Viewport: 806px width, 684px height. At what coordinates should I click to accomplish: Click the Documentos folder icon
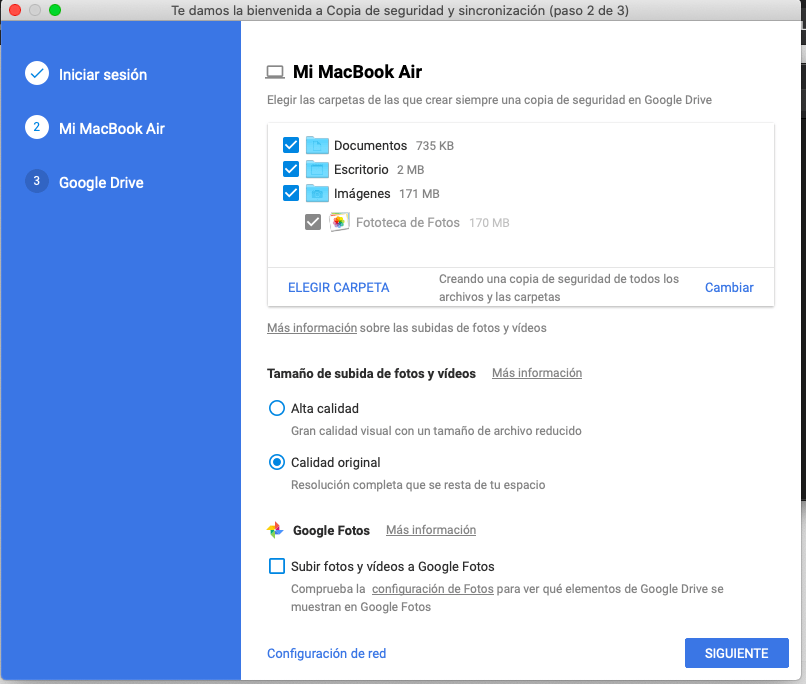(x=317, y=145)
